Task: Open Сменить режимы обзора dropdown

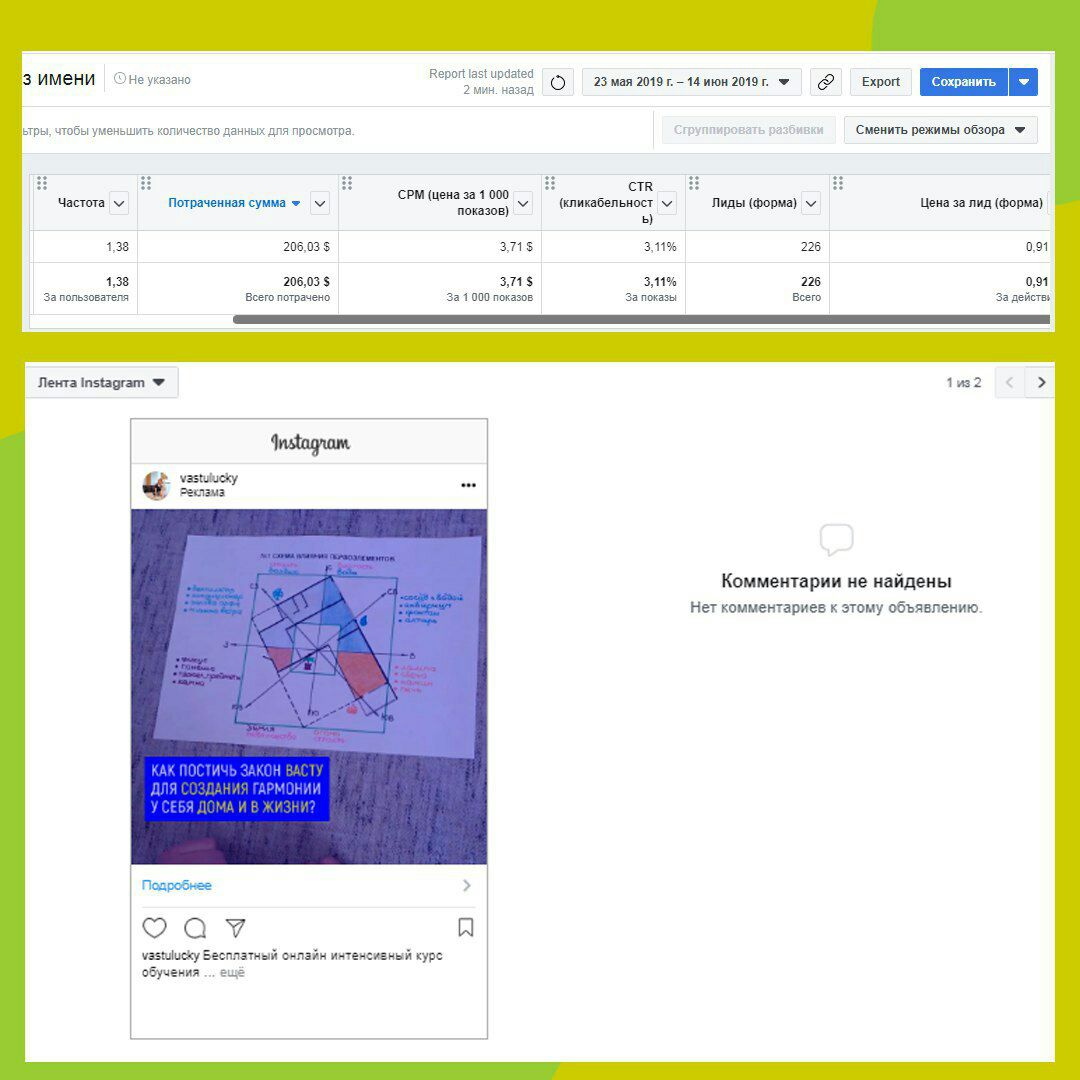Action: click(x=940, y=130)
